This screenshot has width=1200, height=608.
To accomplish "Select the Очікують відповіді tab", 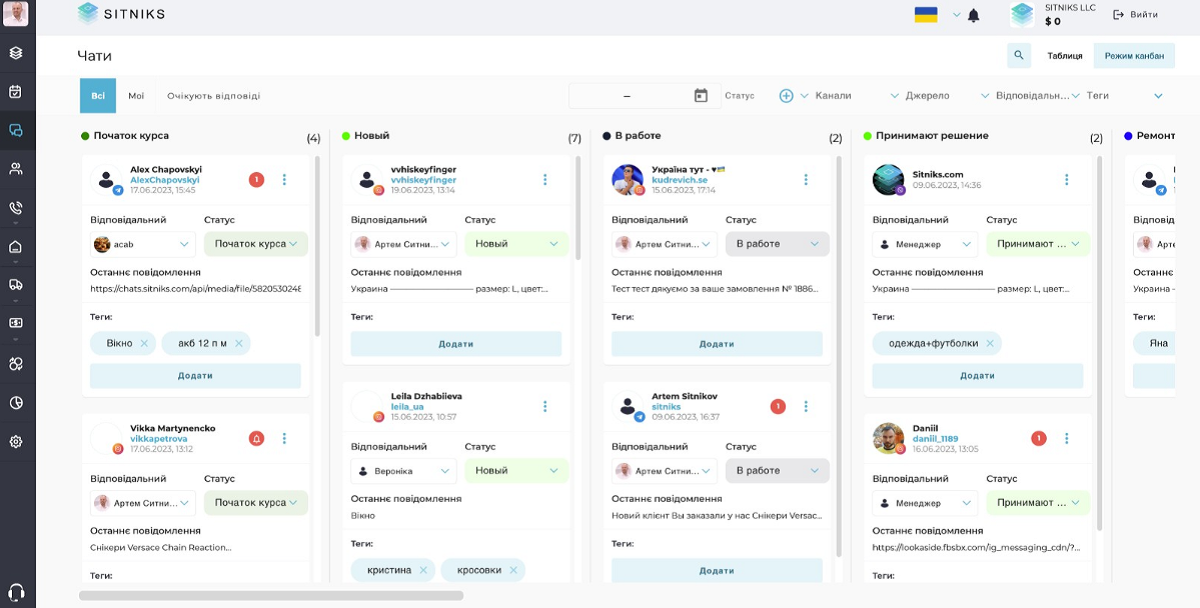I will click(x=214, y=96).
